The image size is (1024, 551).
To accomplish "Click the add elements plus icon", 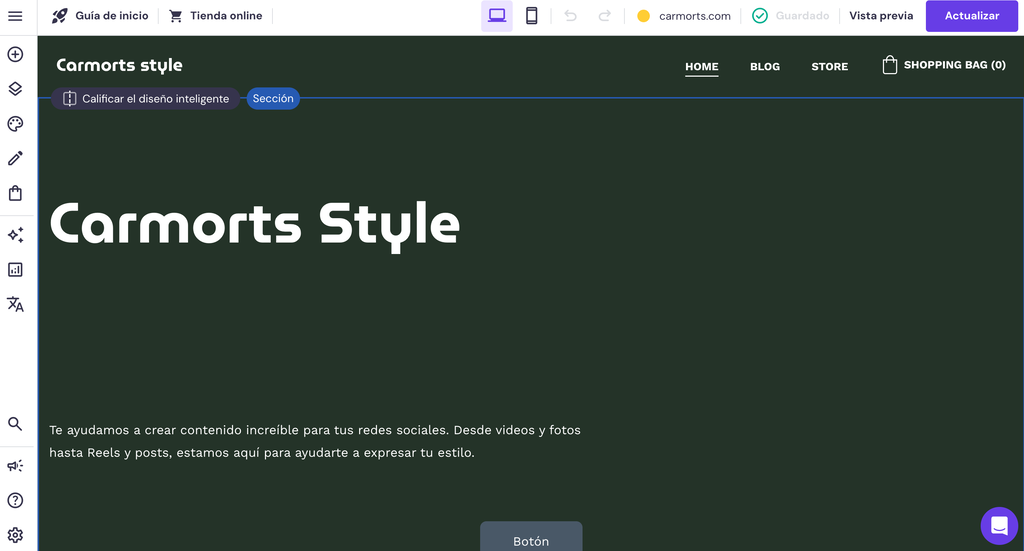I will click(15, 55).
